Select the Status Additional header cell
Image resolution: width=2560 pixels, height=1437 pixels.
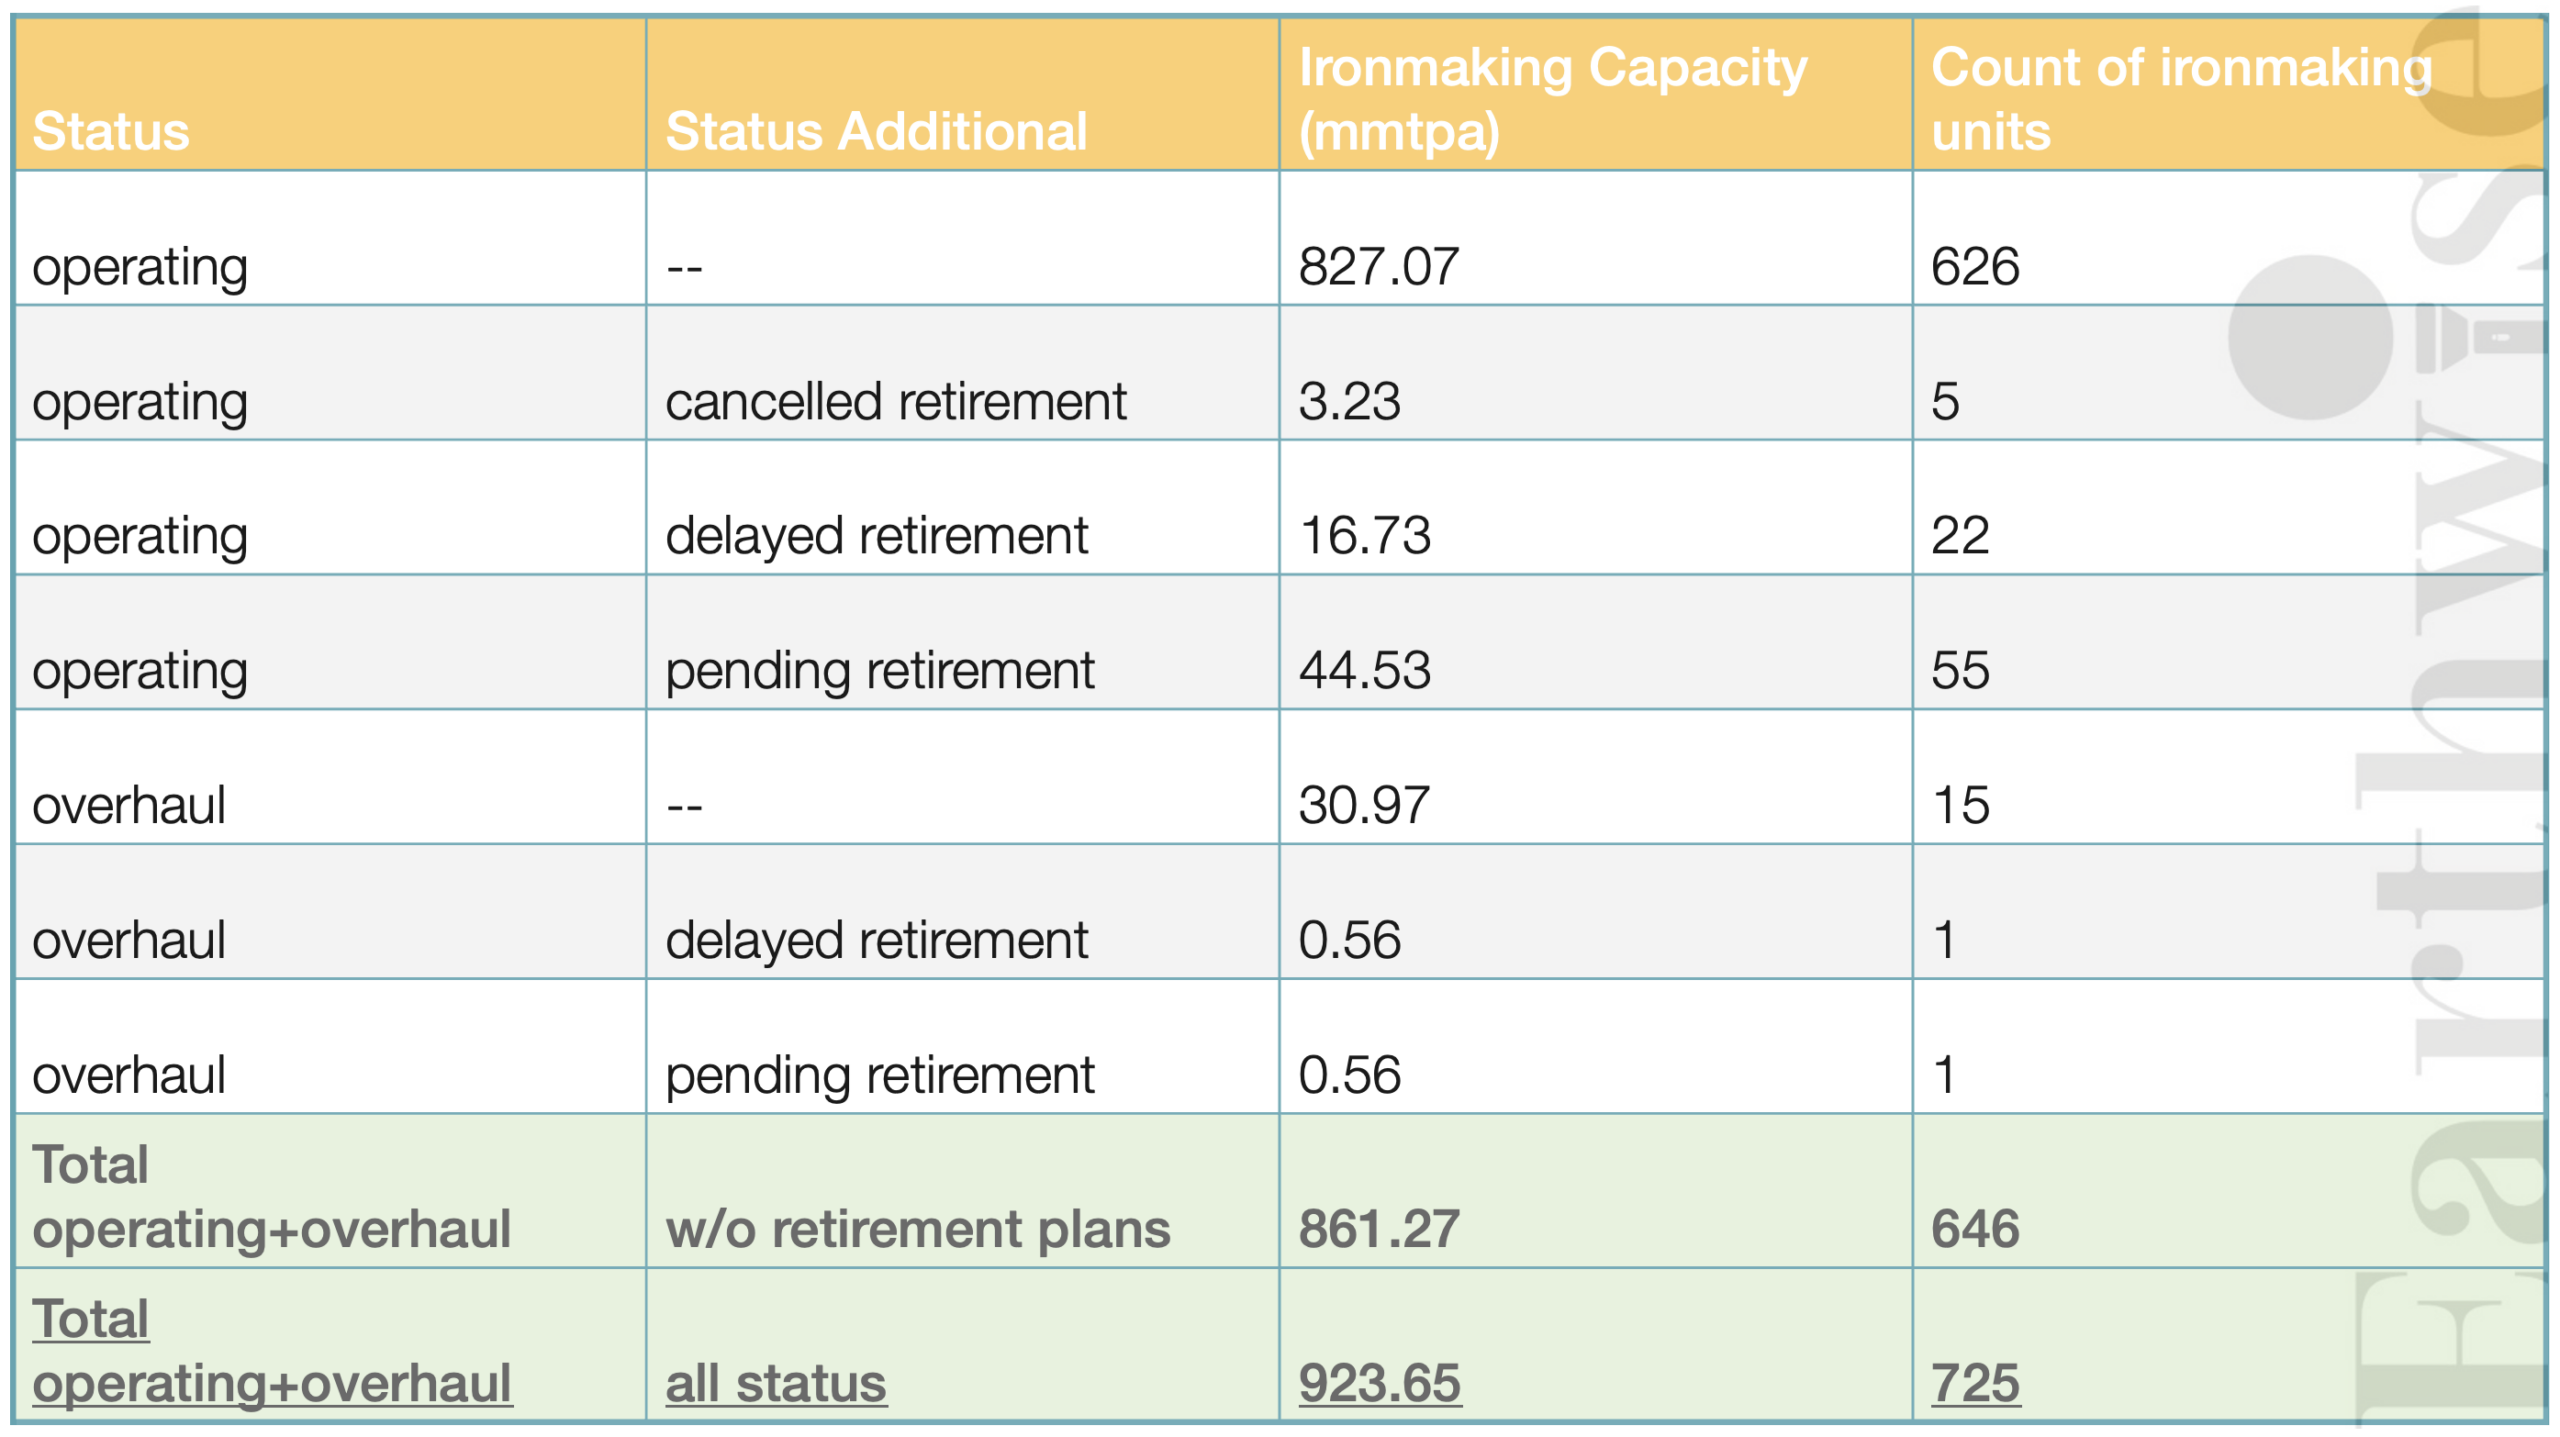[x=962, y=94]
